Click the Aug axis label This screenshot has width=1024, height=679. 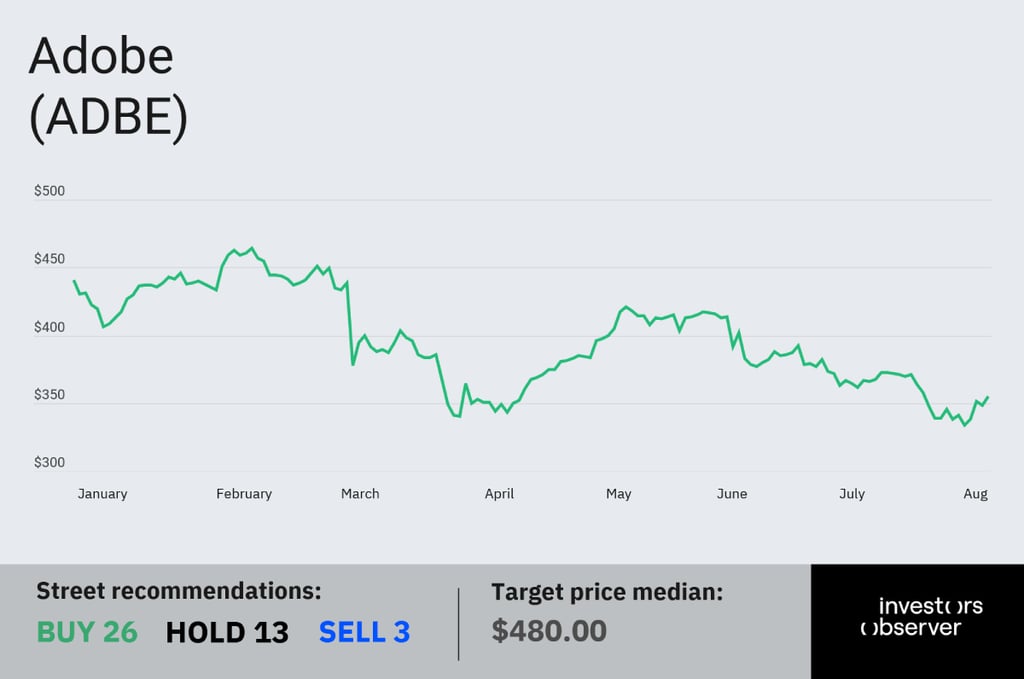(x=975, y=494)
